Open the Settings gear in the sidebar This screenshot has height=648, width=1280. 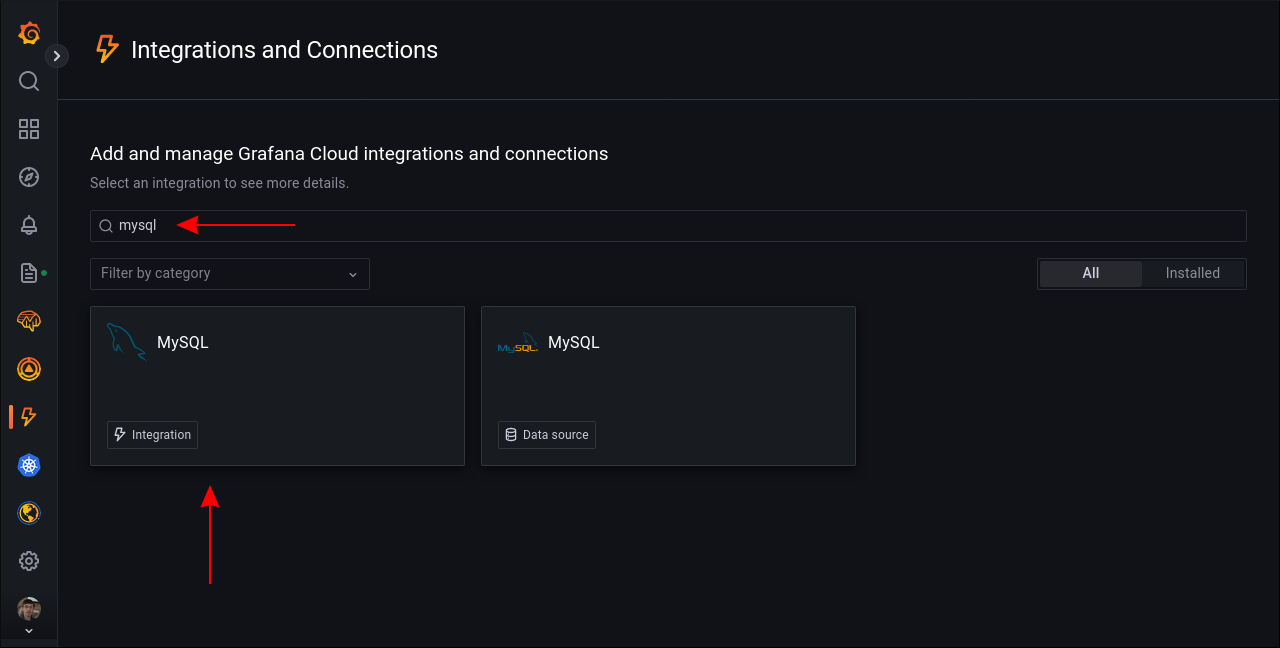point(28,561)
